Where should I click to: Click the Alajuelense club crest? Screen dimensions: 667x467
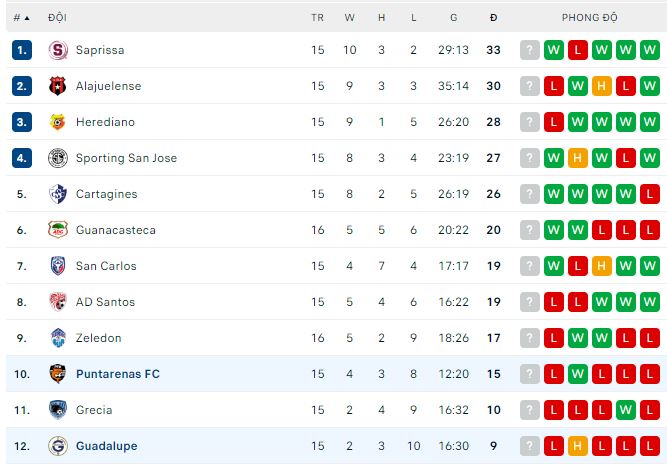coord(58,86)
